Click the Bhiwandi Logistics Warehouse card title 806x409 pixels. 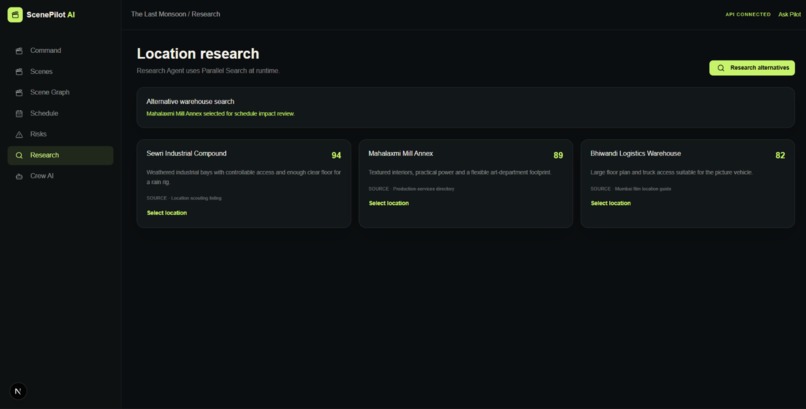pos(635,154)
